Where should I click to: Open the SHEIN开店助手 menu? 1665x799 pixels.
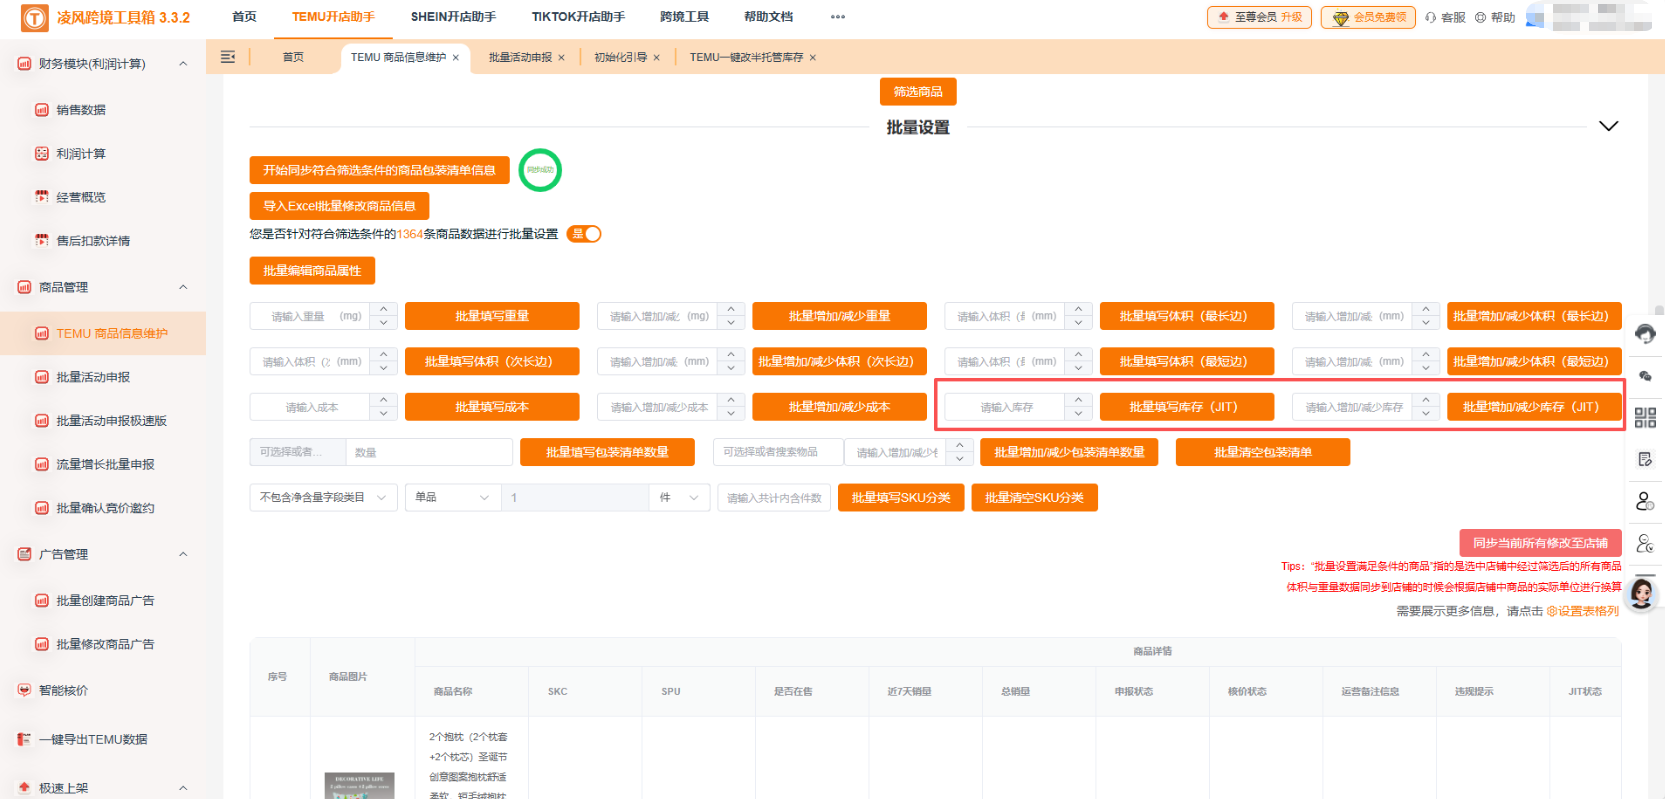coord(453,17)
